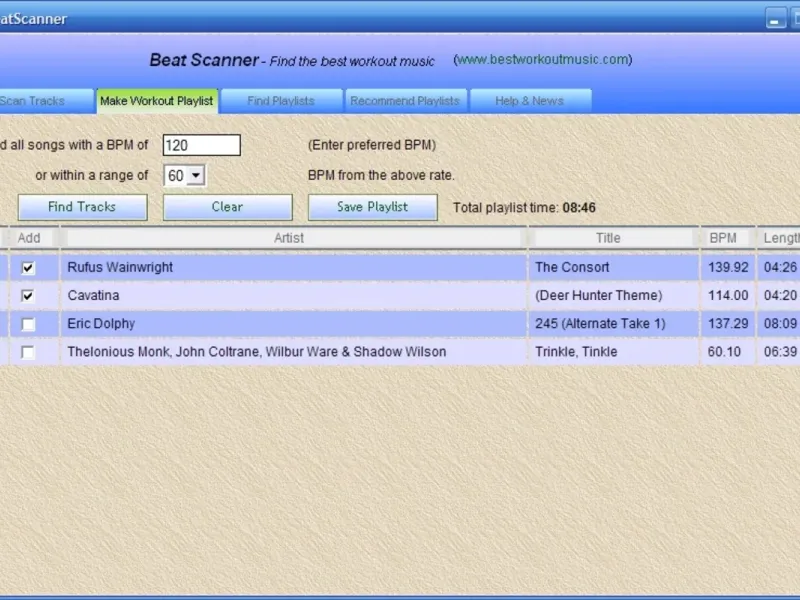Select the Make Workout Playlist tab
800x600 pixels.
pyautogui.click(x=157, y=101)
